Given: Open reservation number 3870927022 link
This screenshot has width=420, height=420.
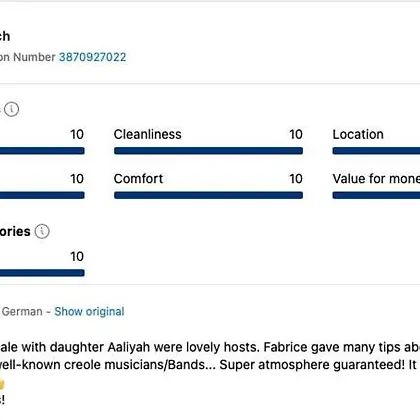Looking at the screenshot, I should click(x=93, y=57).
